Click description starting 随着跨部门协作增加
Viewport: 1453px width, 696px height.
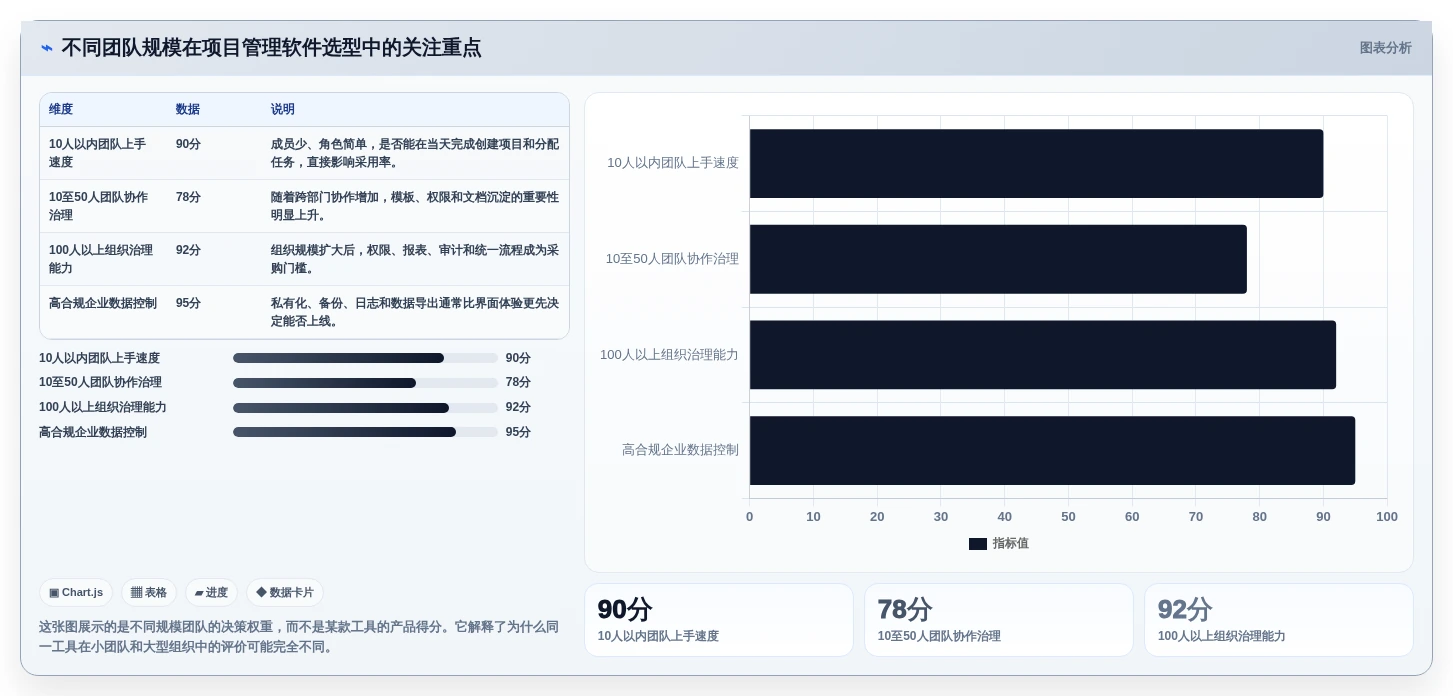(x=415, y=206)
